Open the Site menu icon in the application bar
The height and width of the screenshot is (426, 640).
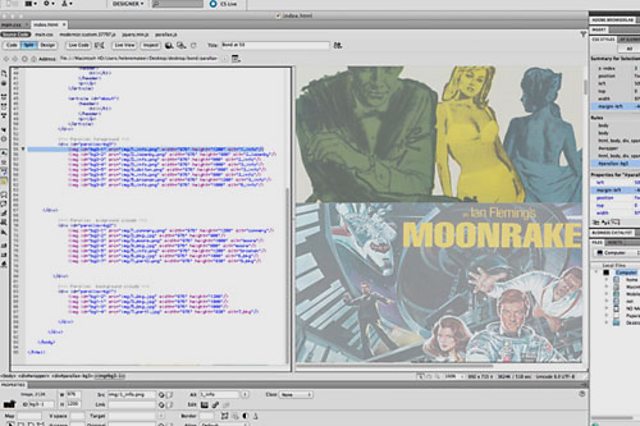(x=67, y=4)
